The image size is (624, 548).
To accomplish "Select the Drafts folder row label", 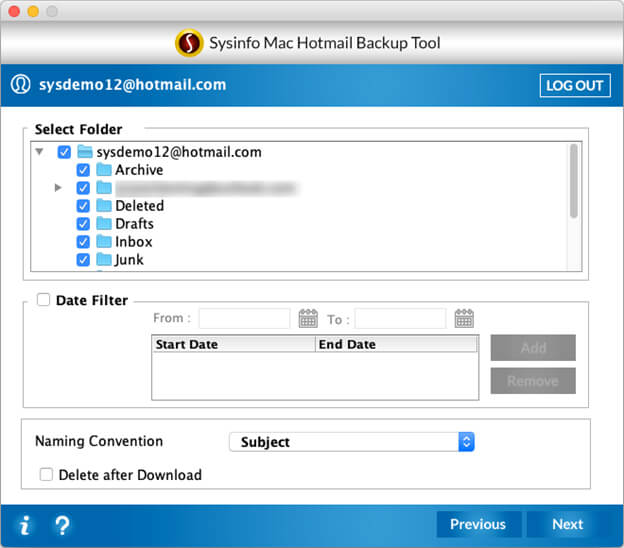I will pyautogui.click(x=135, y=224).
